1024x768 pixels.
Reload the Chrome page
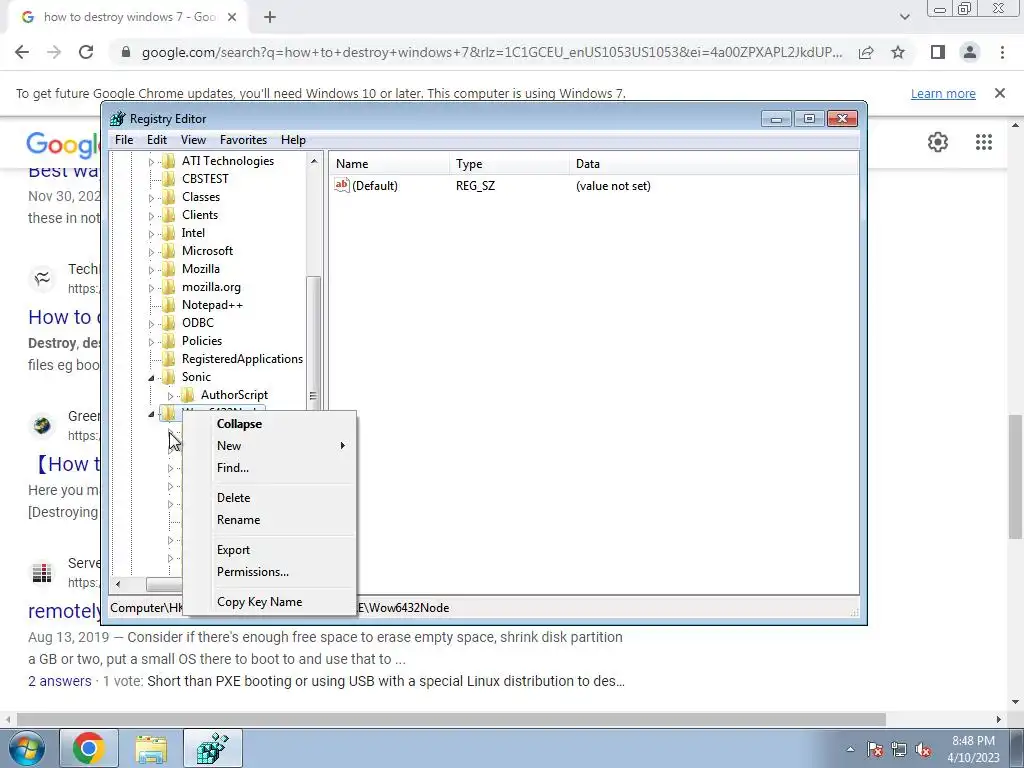point(86,52)
